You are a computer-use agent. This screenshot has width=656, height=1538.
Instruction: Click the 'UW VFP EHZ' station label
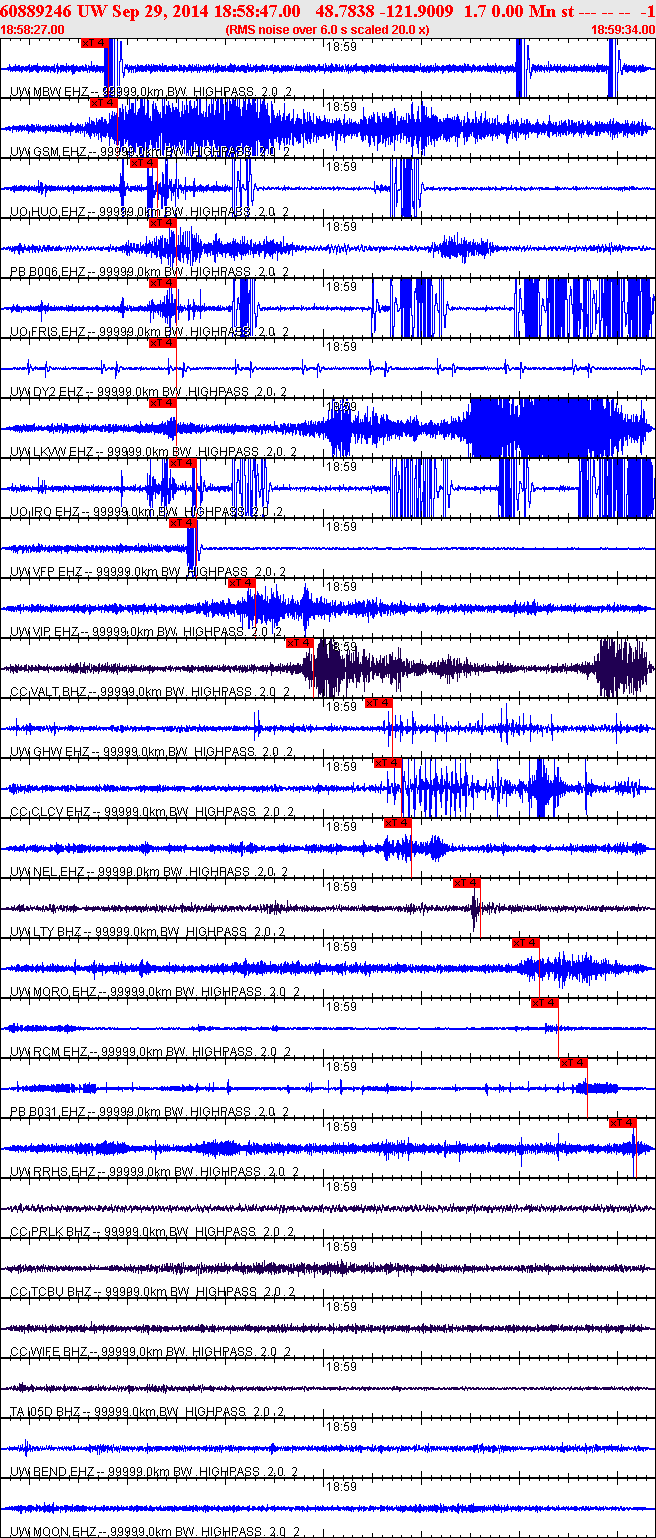click(48, 571)
